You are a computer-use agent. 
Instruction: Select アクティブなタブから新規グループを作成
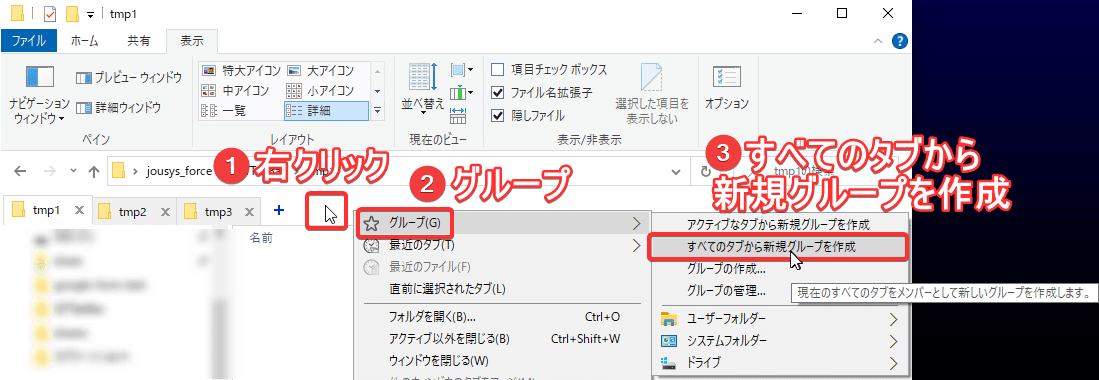click(780, 225)
